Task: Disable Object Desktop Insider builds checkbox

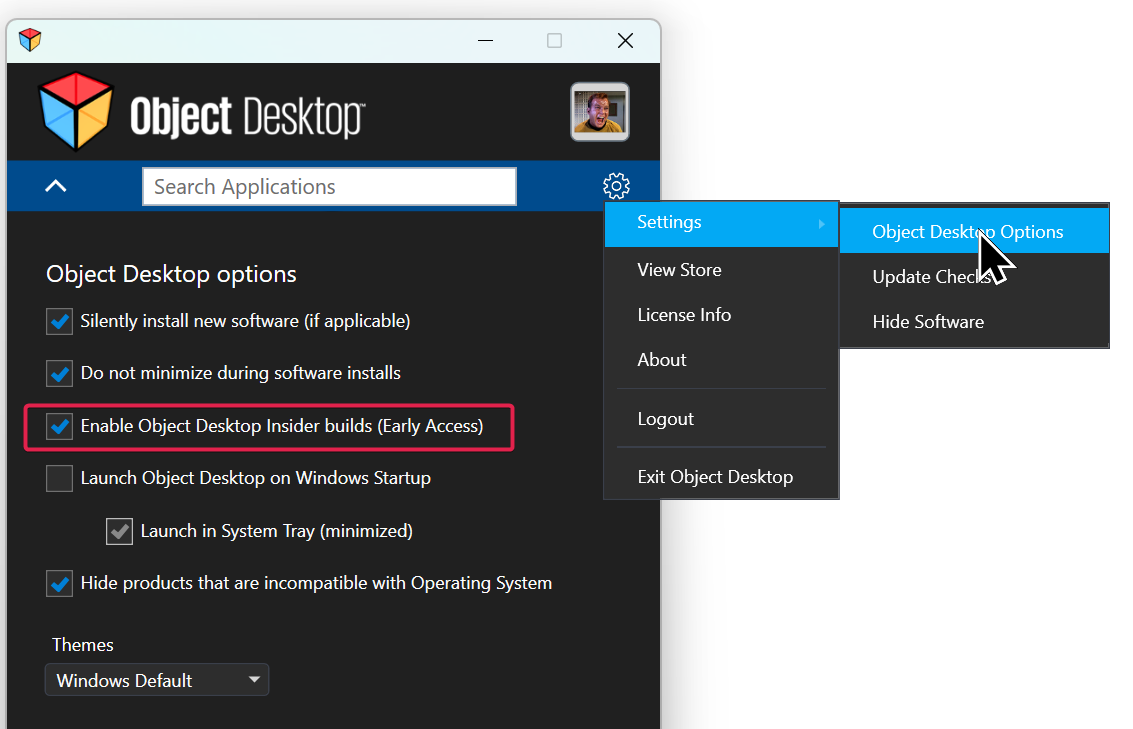Action: click(60, 426)
